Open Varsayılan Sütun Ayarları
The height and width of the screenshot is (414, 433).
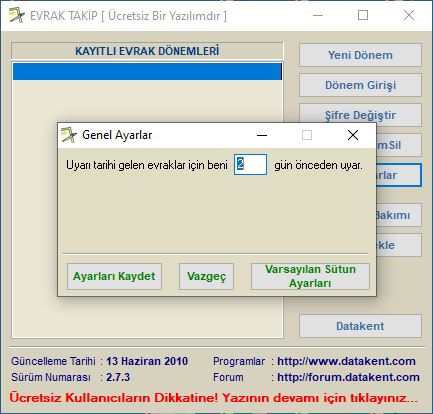point(310,276)
